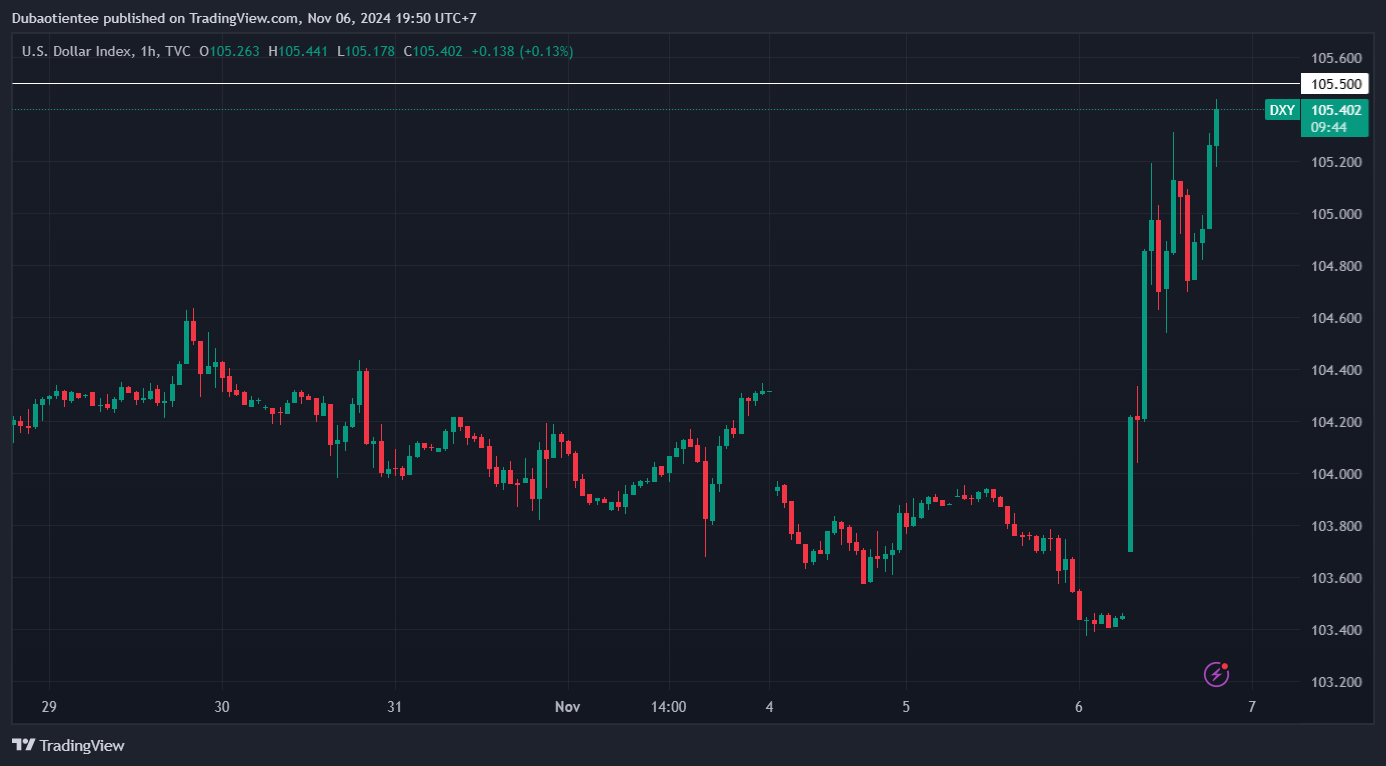The image size is (1386, 766).
Task: Select the white 105.500 horizontal line
Action: coord(655,84)
